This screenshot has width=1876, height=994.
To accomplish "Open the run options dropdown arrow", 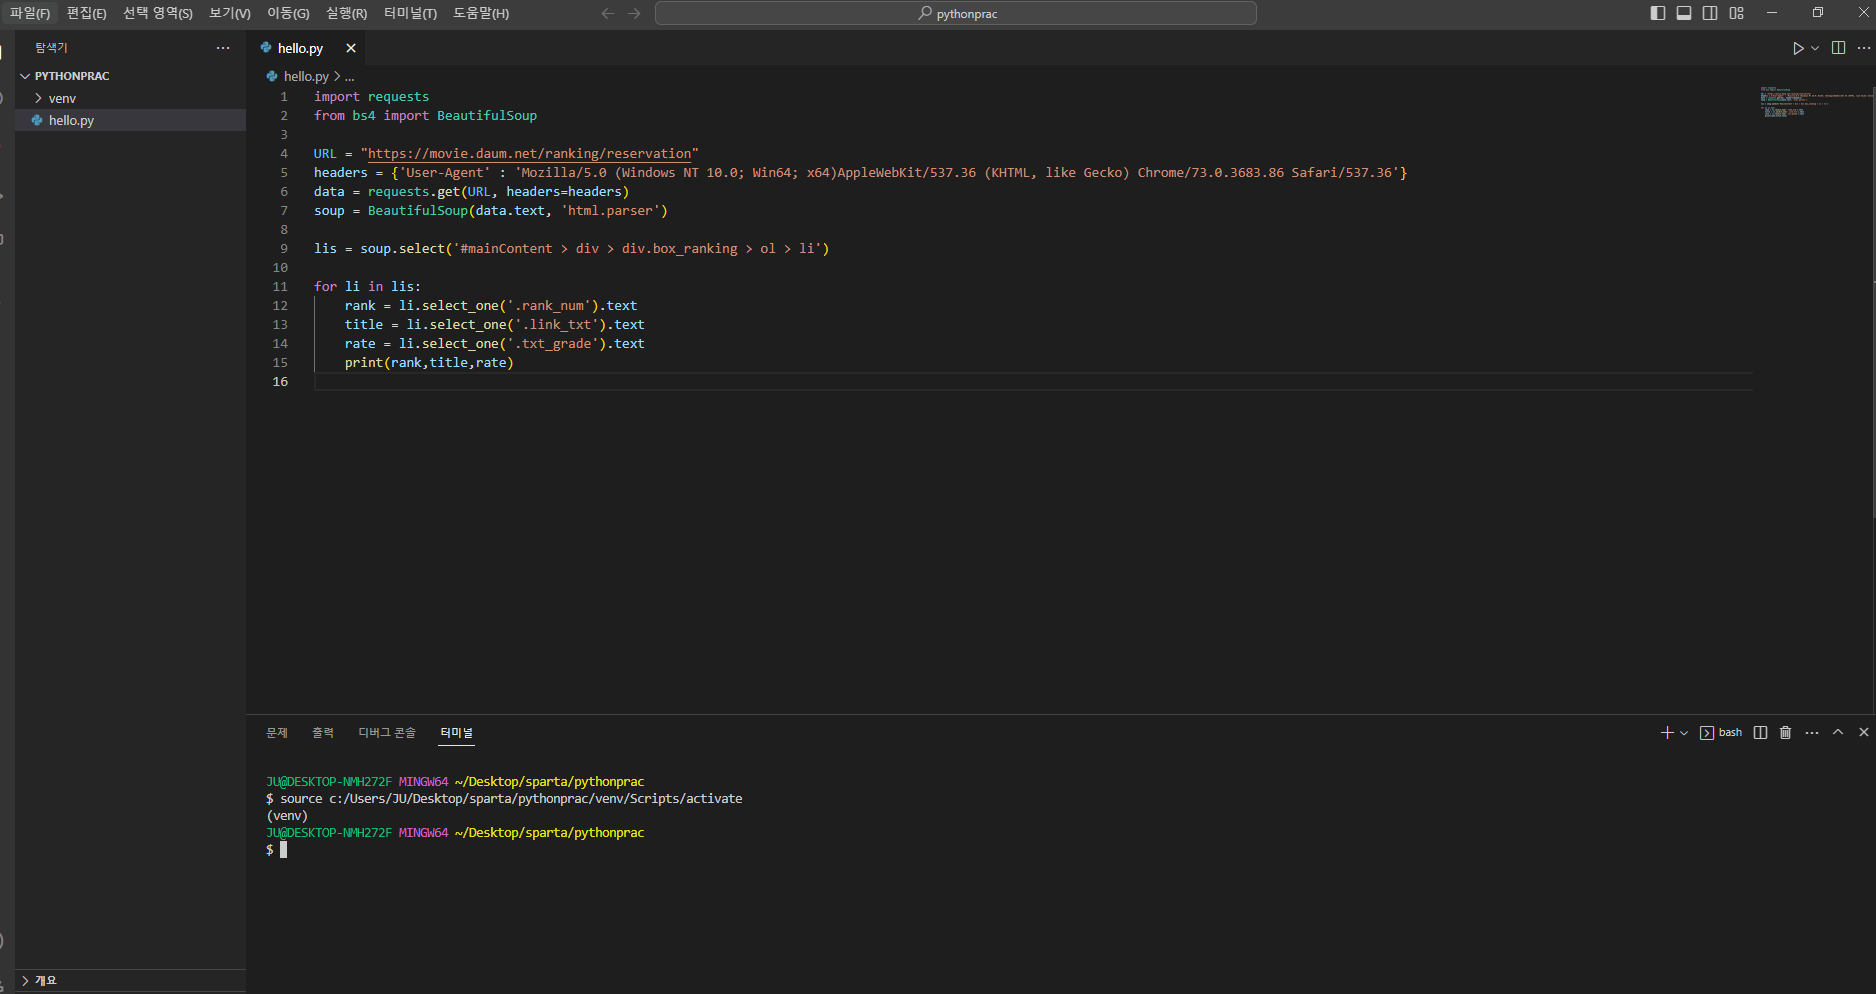I will (1815, 48).
